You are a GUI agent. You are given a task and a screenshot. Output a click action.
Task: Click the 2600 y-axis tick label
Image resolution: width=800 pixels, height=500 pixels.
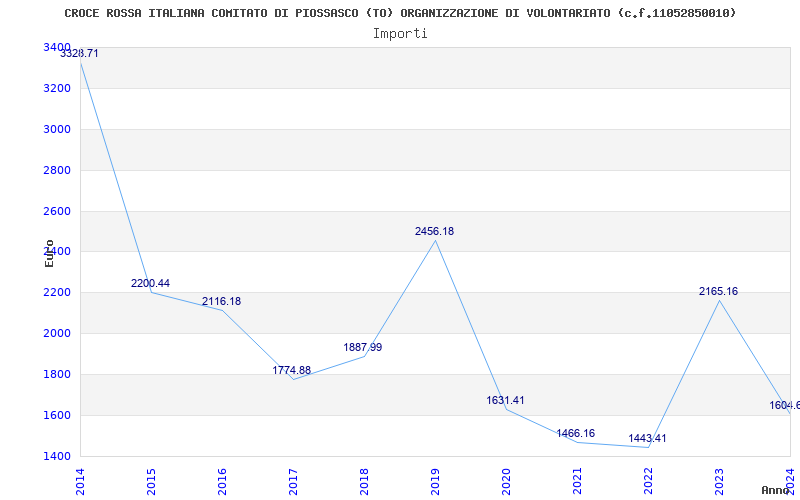pos(57,211)
